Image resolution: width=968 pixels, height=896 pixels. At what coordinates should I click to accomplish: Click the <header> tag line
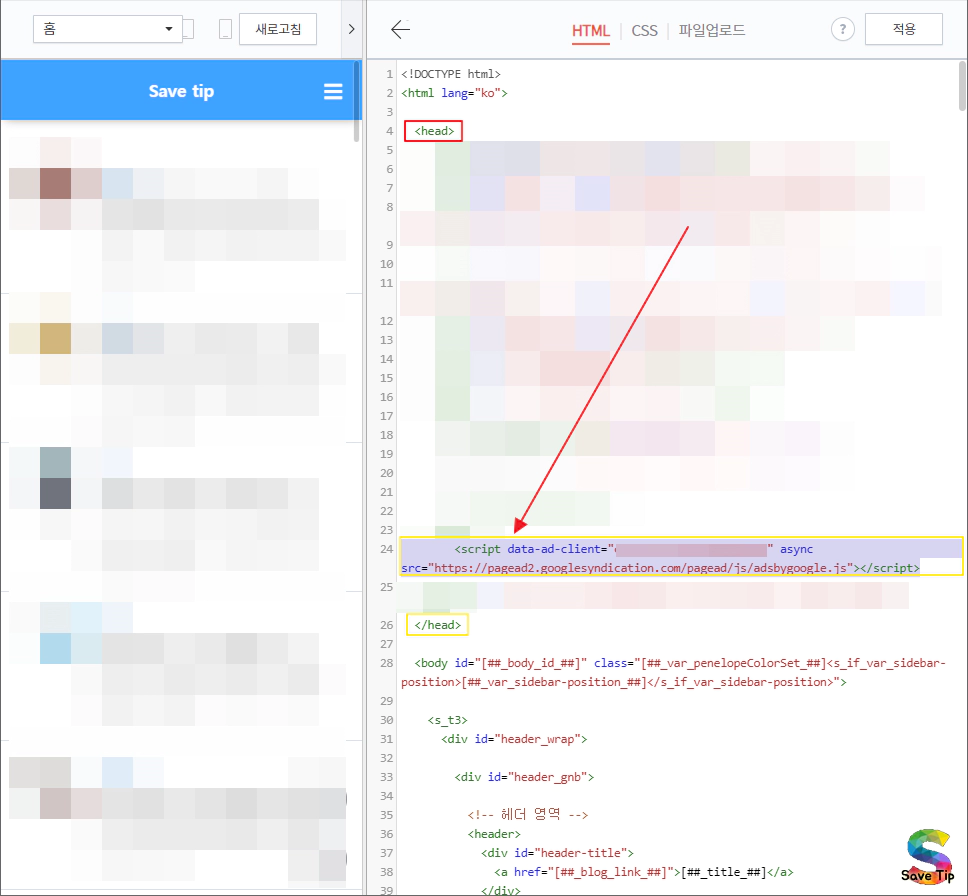pos(494,834)
